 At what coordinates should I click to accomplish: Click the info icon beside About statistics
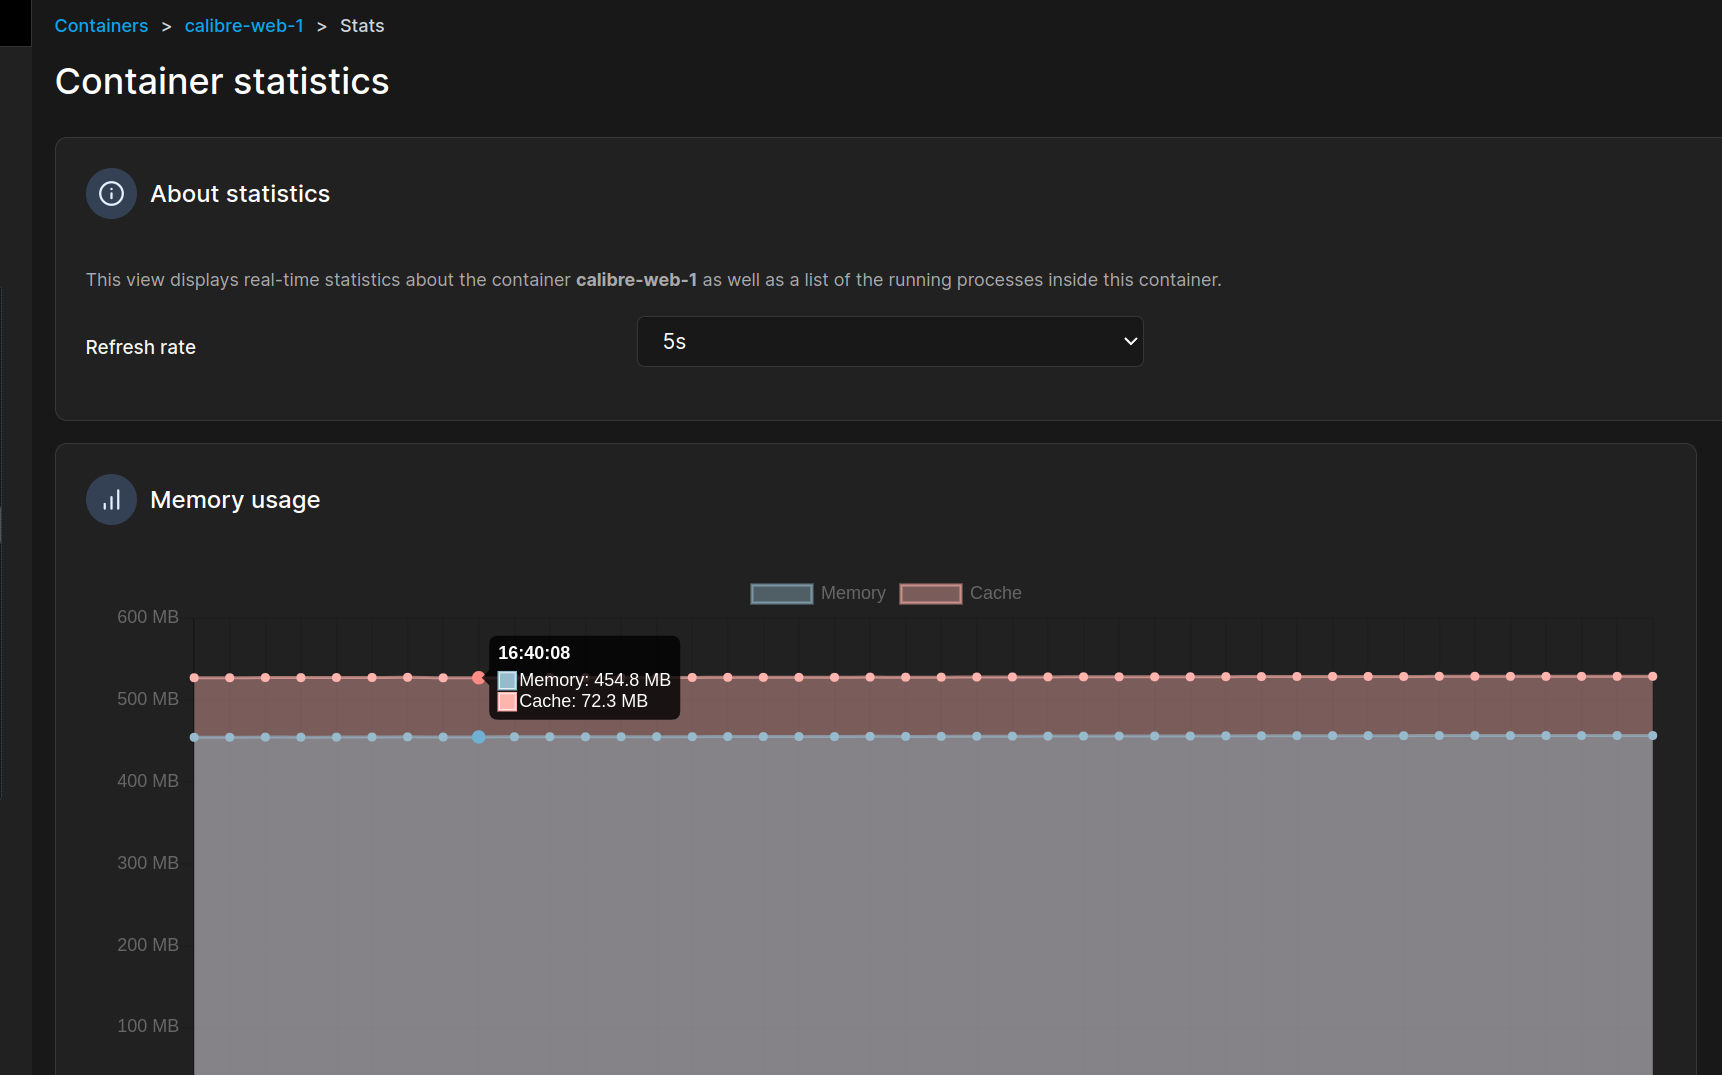(111, 194)
